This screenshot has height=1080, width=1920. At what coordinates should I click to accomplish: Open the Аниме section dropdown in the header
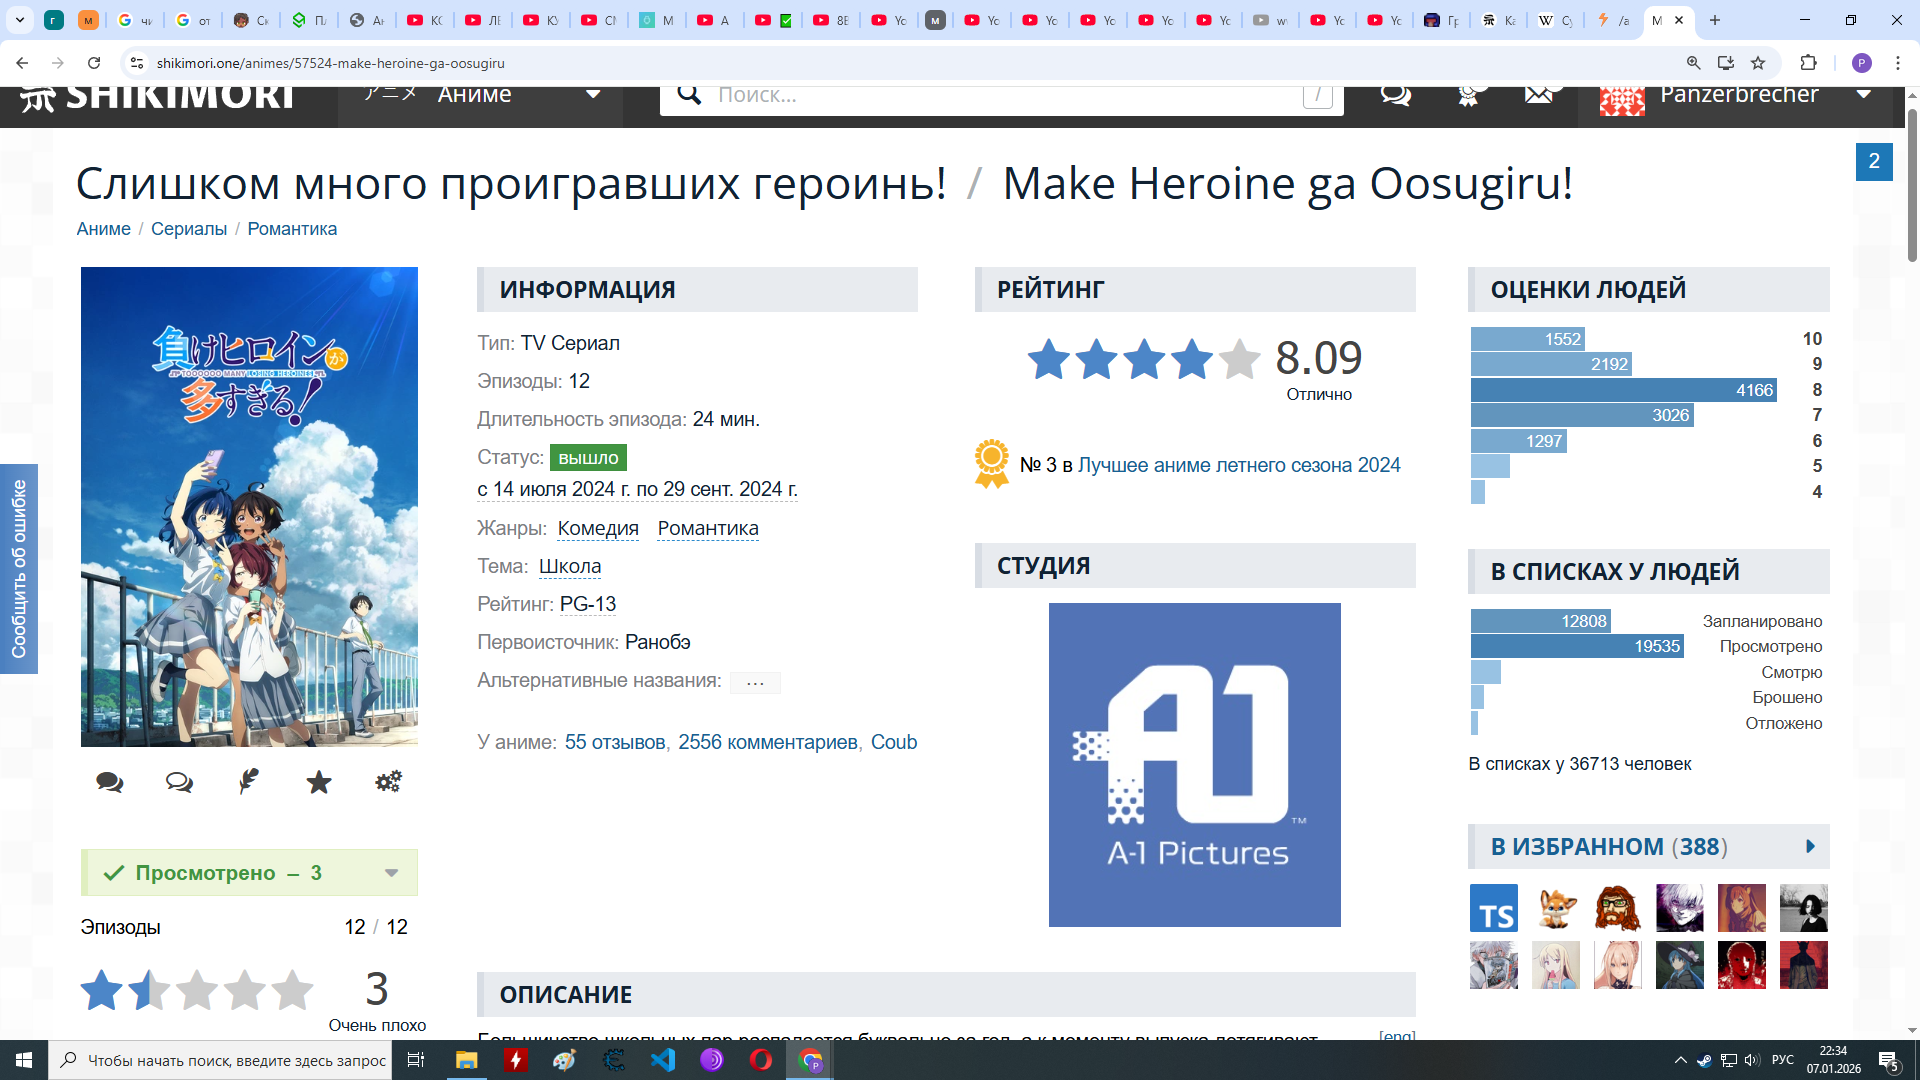coord(592,95)
